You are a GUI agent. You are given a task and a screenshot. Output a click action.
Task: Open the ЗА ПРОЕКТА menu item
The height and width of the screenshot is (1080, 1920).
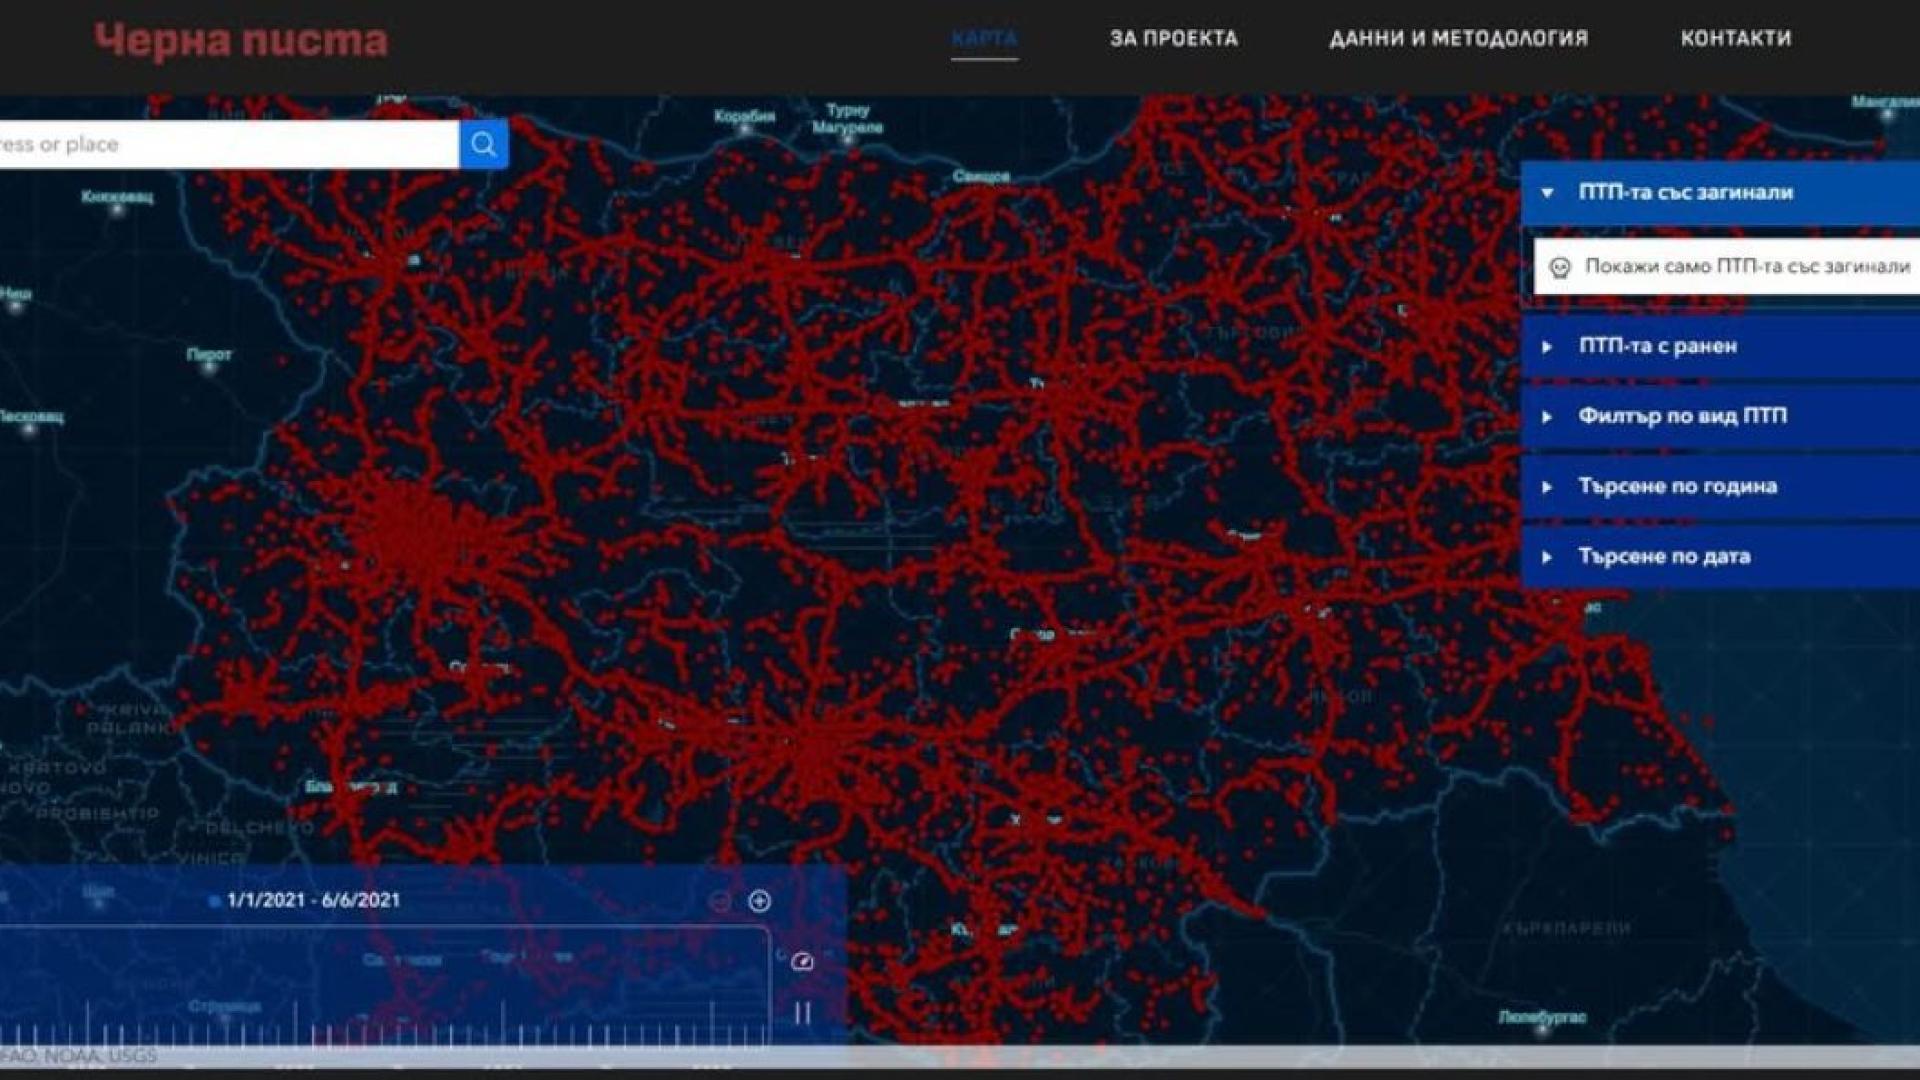click(1173, 38)
